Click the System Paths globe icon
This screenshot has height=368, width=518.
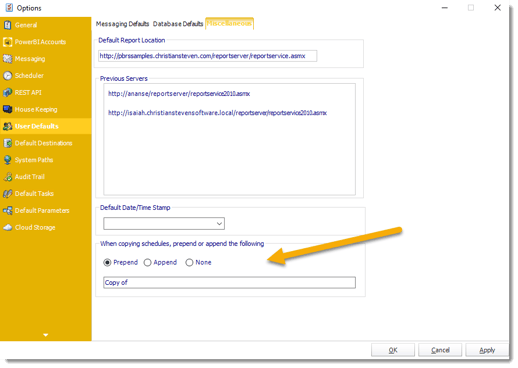tap(7, 160)
